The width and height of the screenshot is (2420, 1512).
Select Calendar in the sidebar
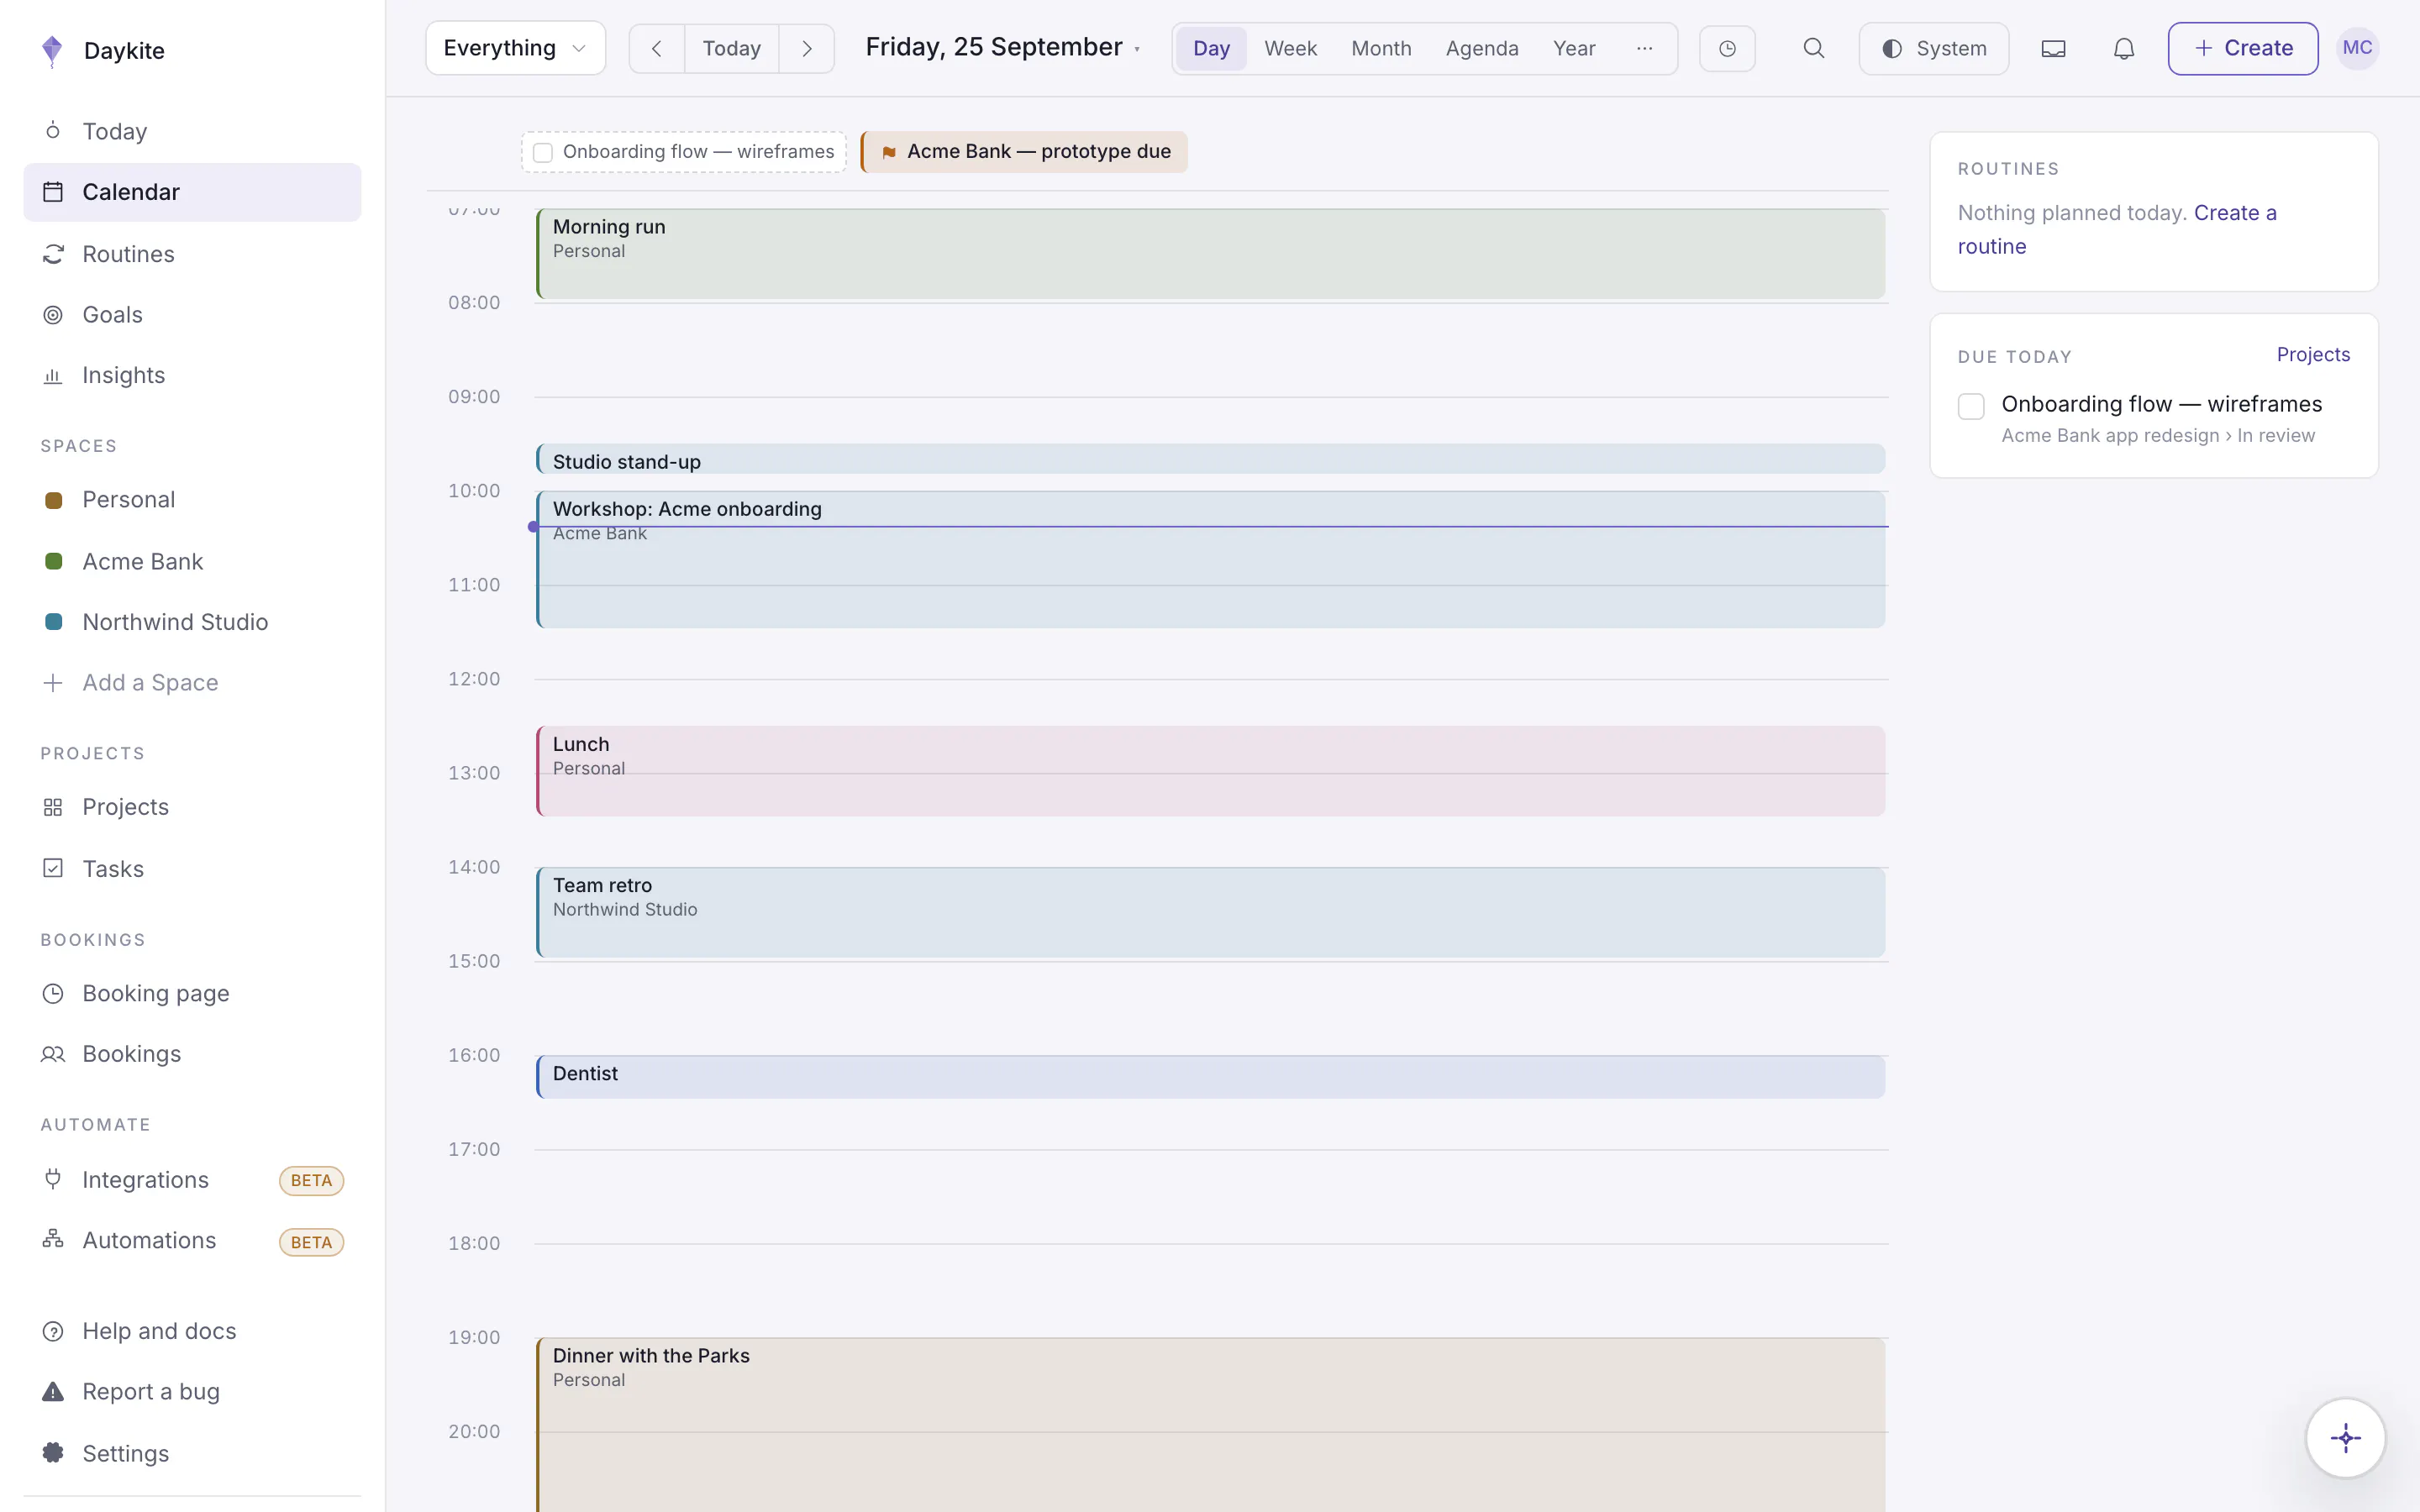pyautogui.click(x=192, y=192)
